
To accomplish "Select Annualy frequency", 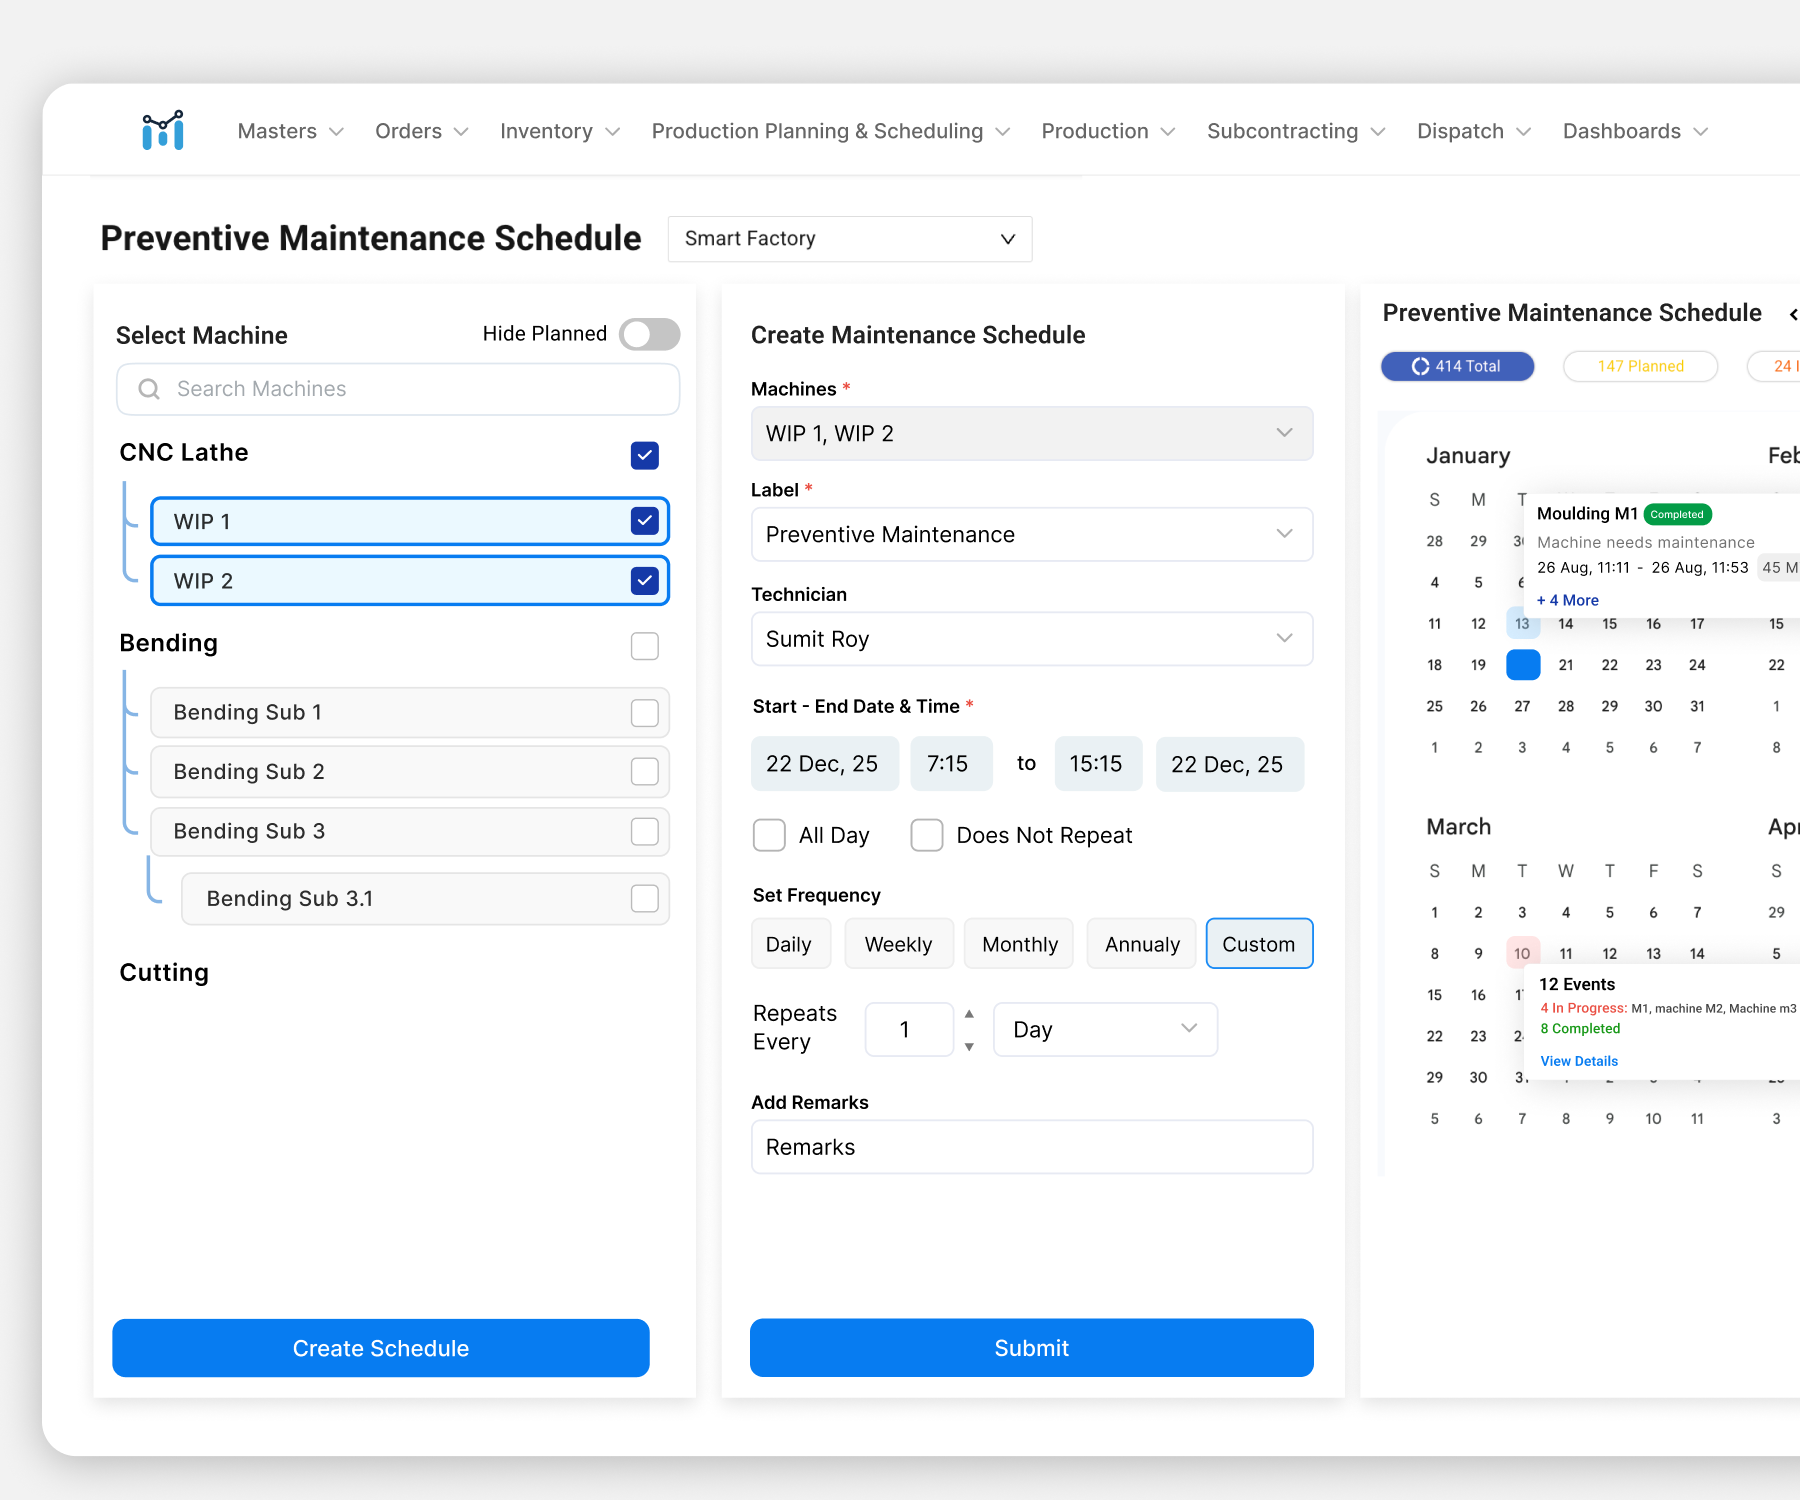I will pos(1142,944).
